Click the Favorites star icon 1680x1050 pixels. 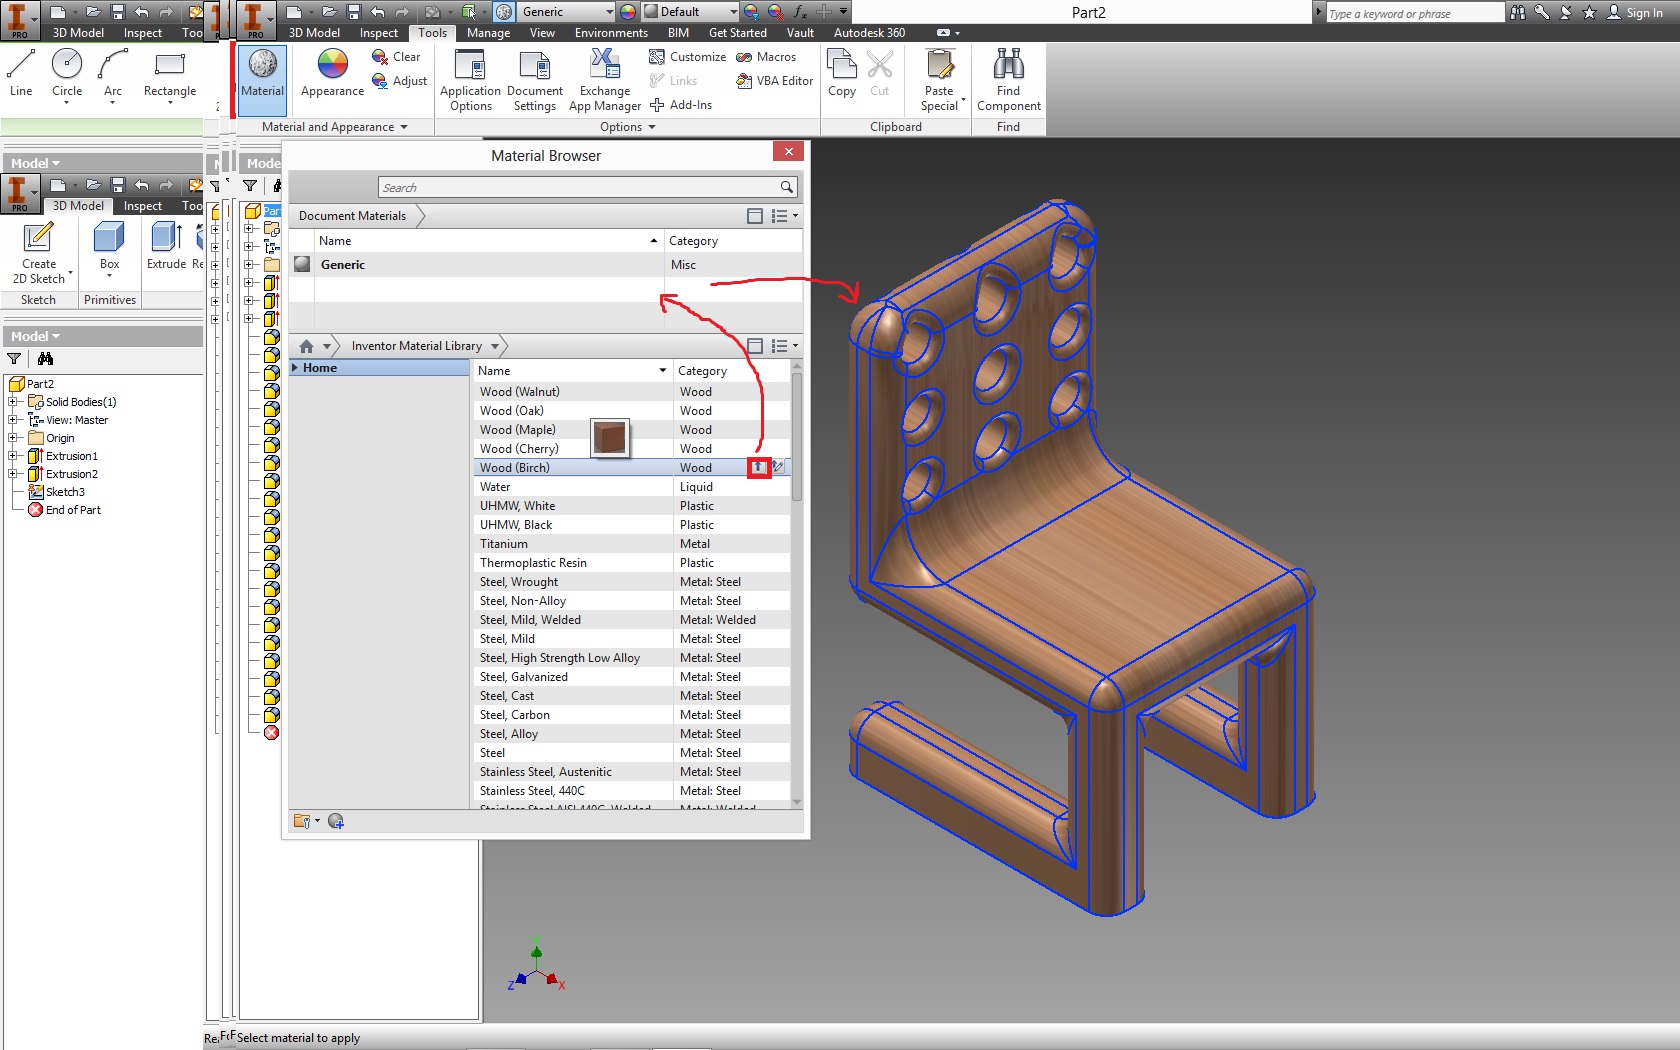pos(1590,12)
